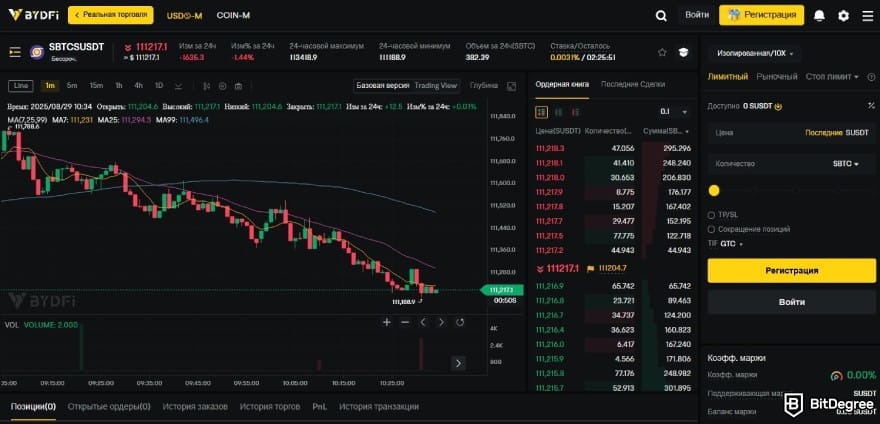
Task: Show combined bids and asks book view
Action: (542, 112)
